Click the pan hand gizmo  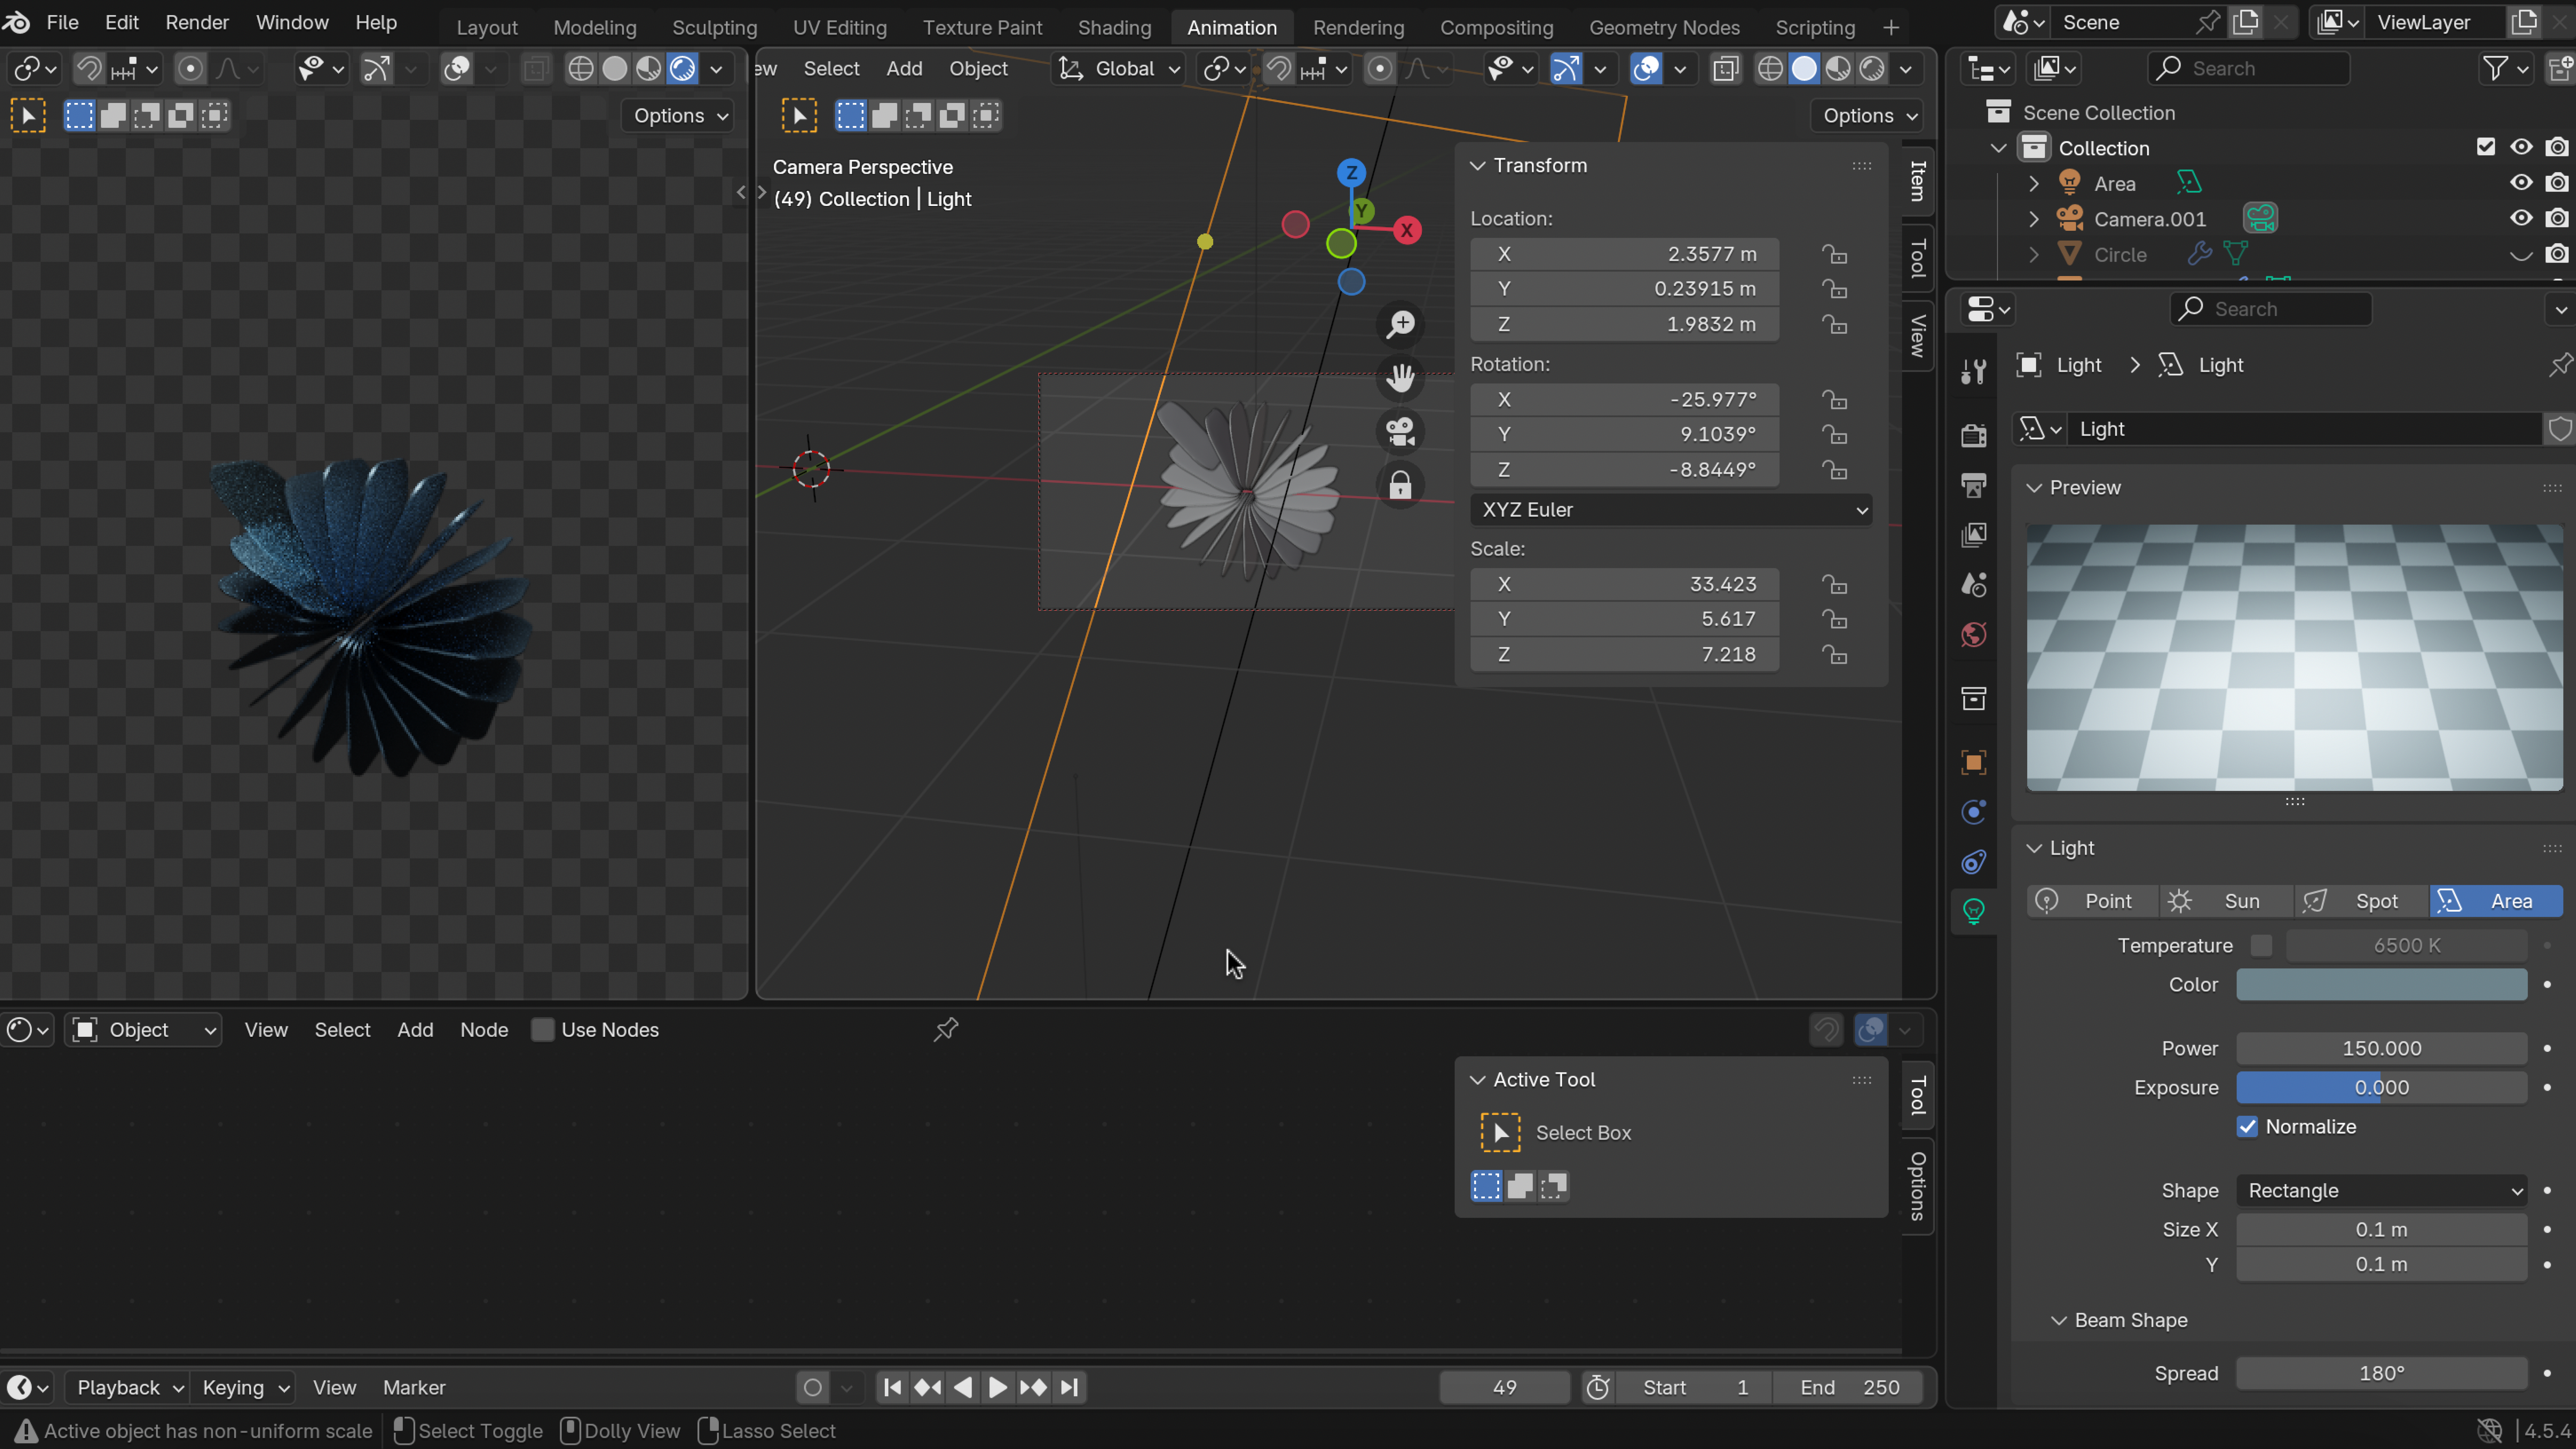point(1400,378)
